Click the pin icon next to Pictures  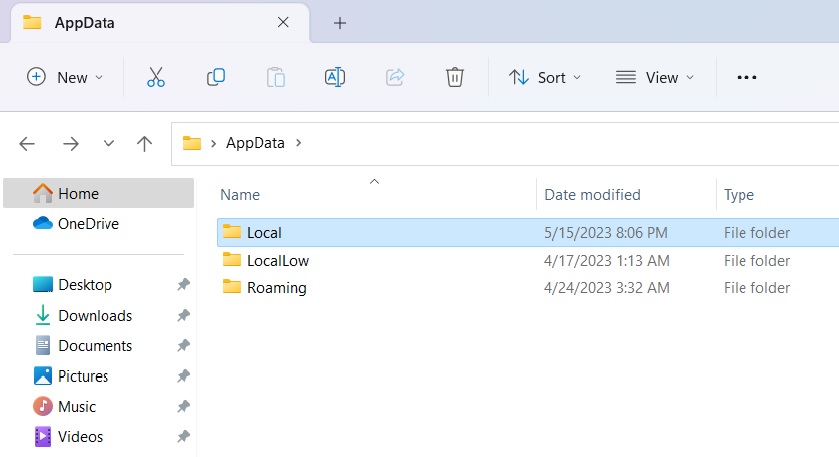(x=184, y=376)
